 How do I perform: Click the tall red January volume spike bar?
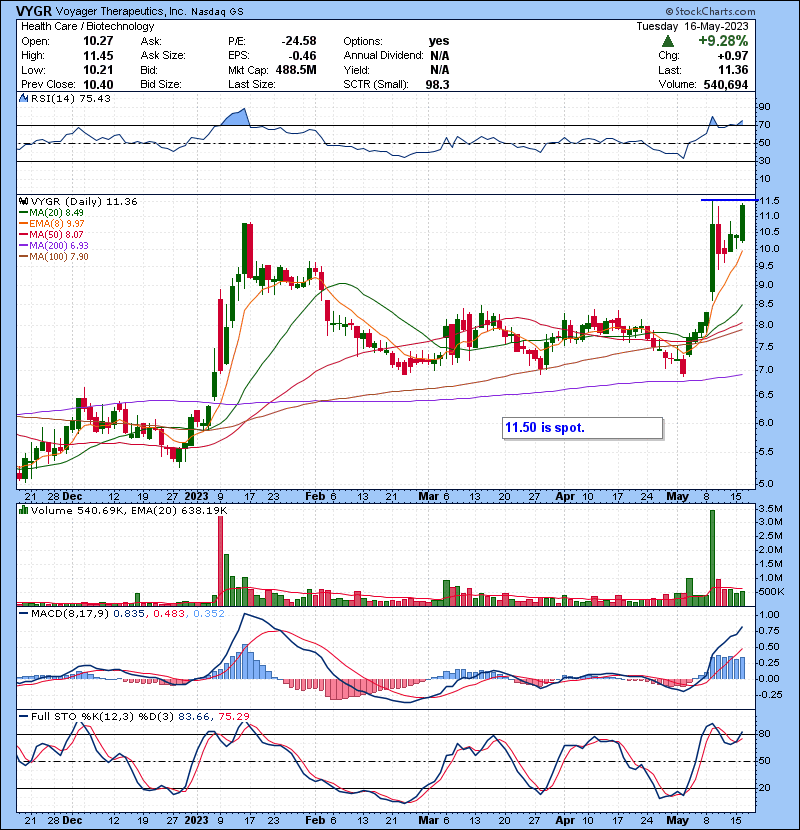pyautogui.click(x=221, y=561)
